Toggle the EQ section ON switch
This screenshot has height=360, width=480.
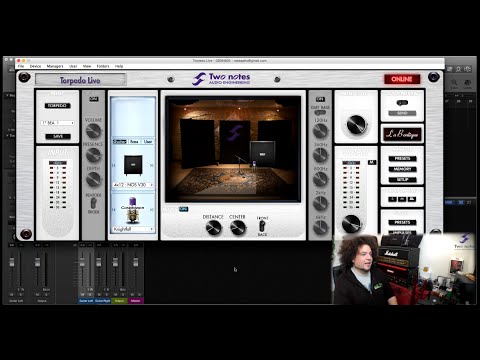click(x=320, y=99)
